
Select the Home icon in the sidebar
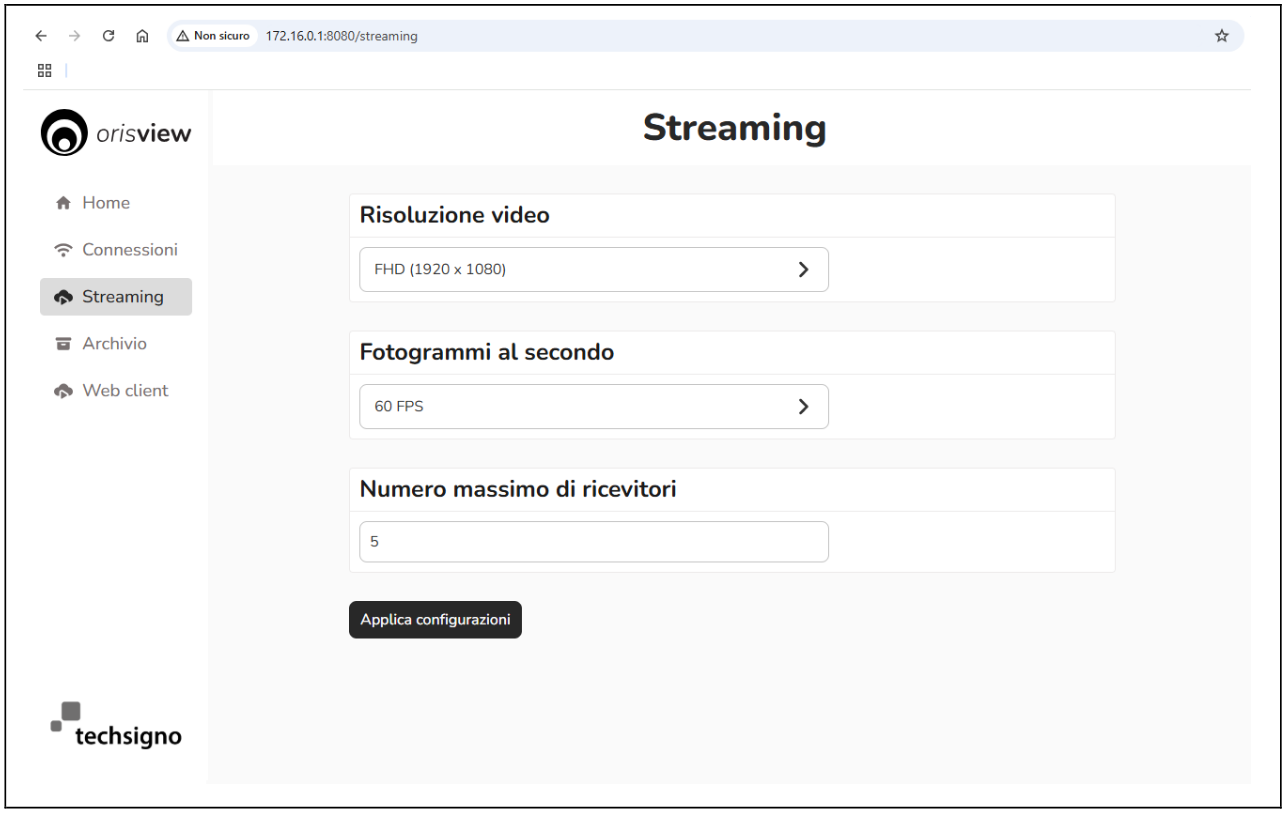[62, 202]
